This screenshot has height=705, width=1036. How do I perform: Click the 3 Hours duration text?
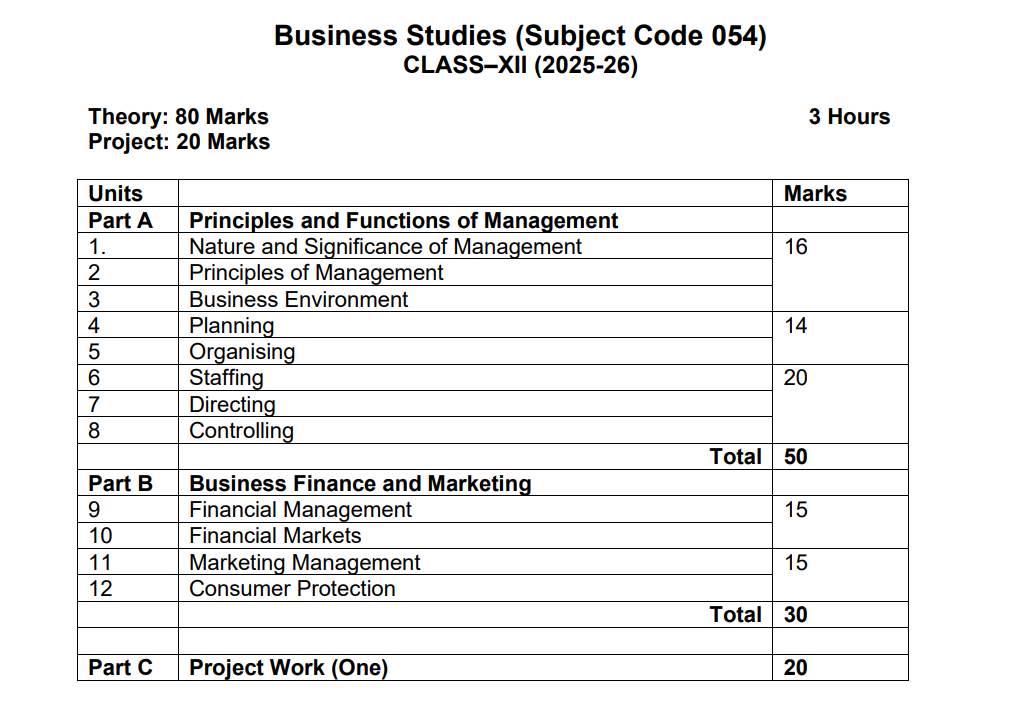(849, 117)
